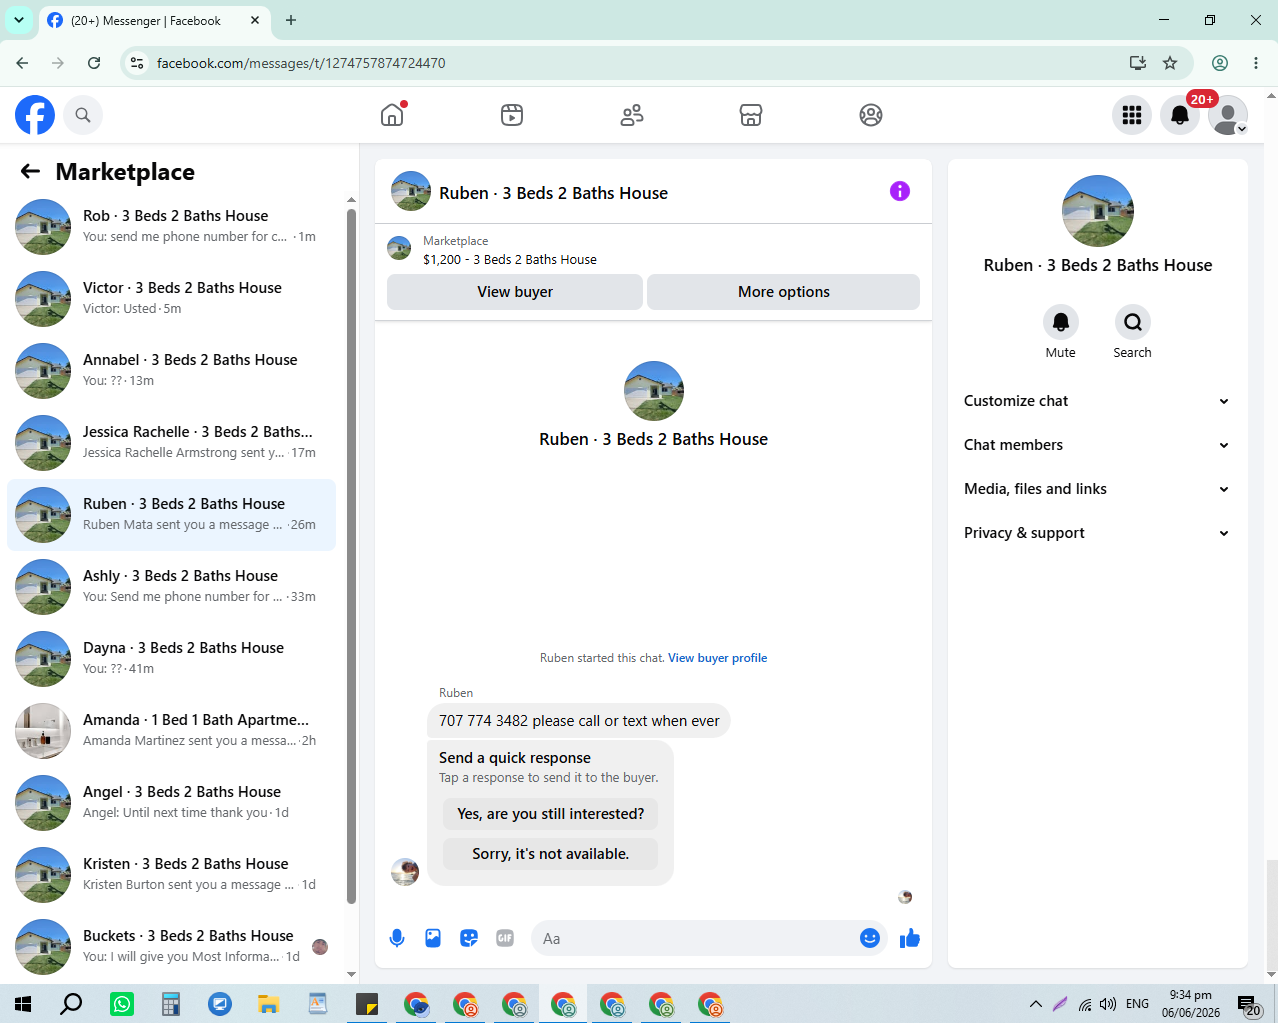Send a thumbs up like
Image resolution: width=1278 pixels, height=1023 pixels.
tap(910, 938)
